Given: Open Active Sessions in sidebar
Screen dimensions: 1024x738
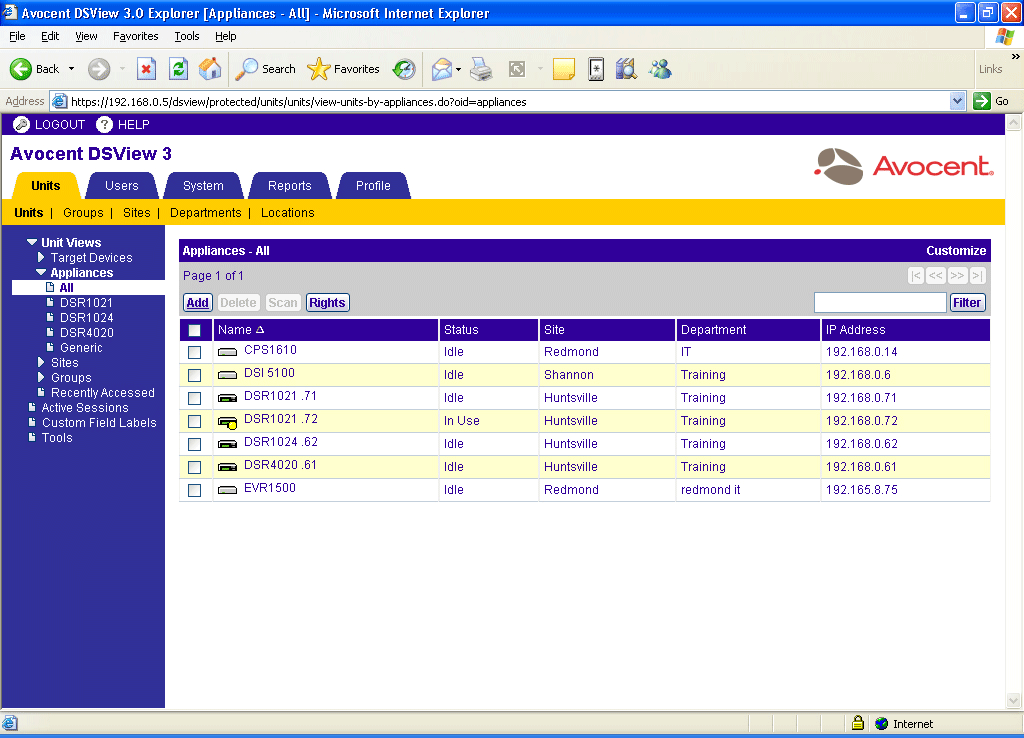Looking at the screenshot, I should click(85, 408).
